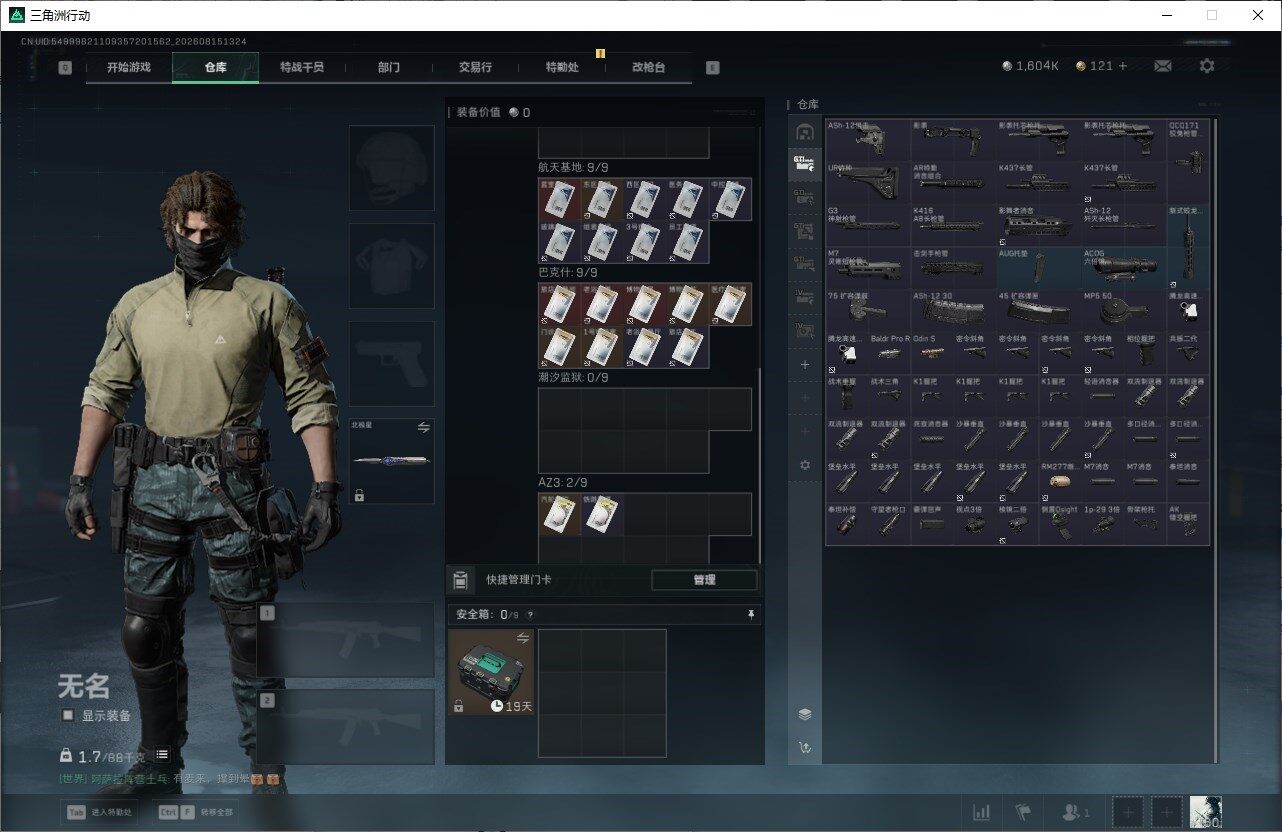This screenshot has width=1282, height=832.
Task: Select the Baldr Pro R item
Action: tap(890, 353)
